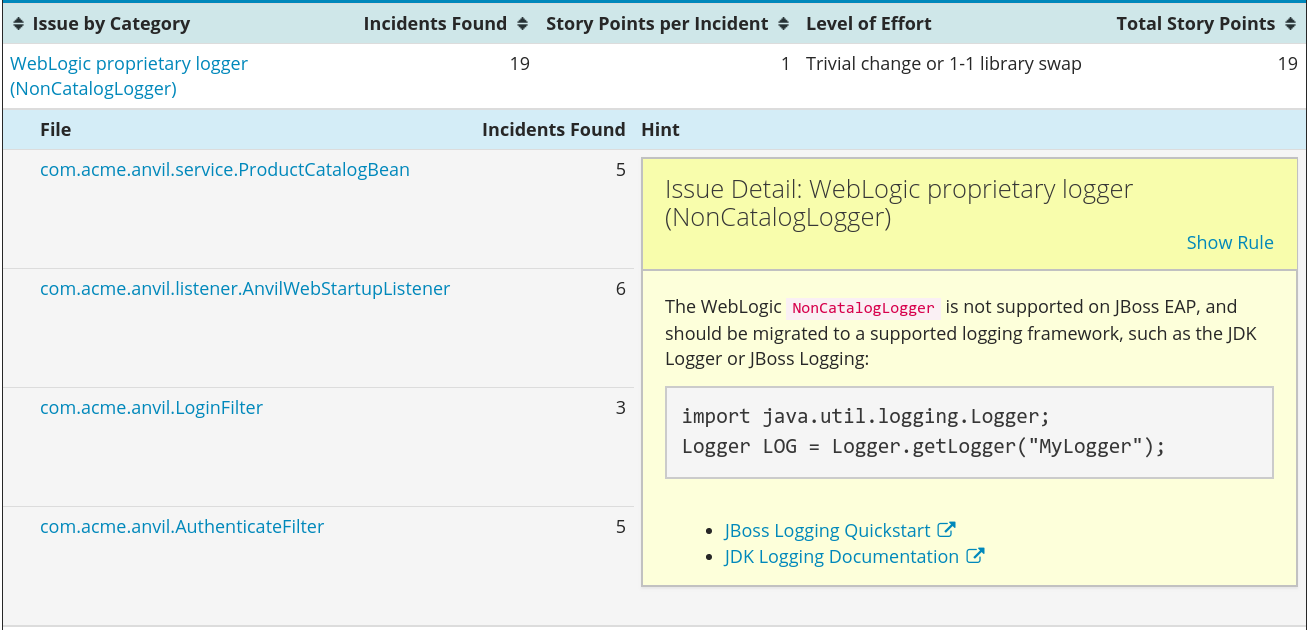1308x630 pixels.
Task: Click incident count 5 for AuthenticateFilter
Action: coord(621,527)
